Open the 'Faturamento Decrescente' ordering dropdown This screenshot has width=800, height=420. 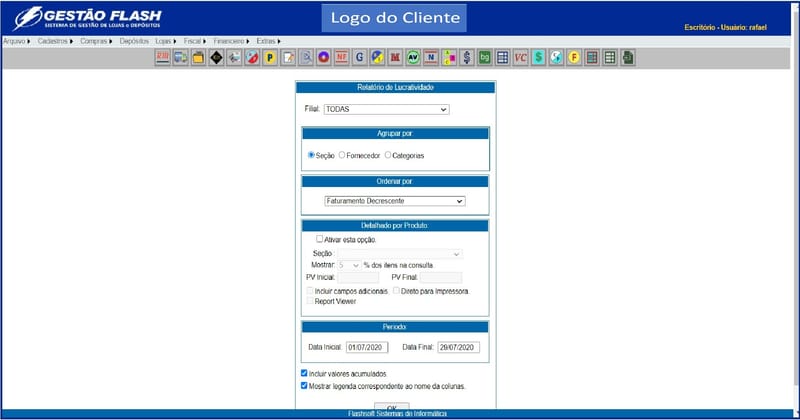tap(395, 201)
